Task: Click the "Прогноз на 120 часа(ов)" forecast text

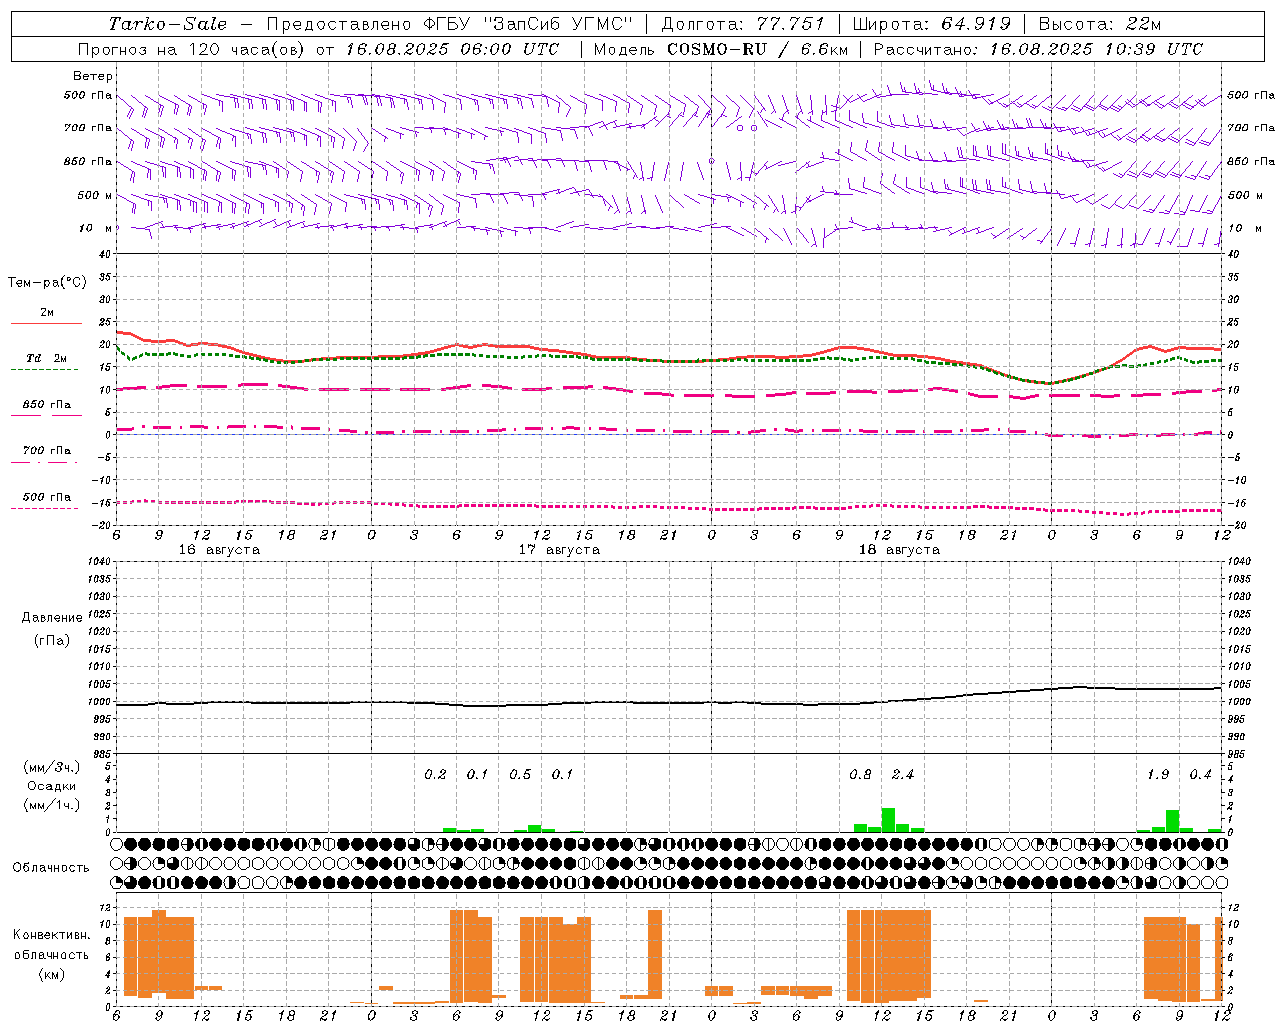Action: pos(190,49)
